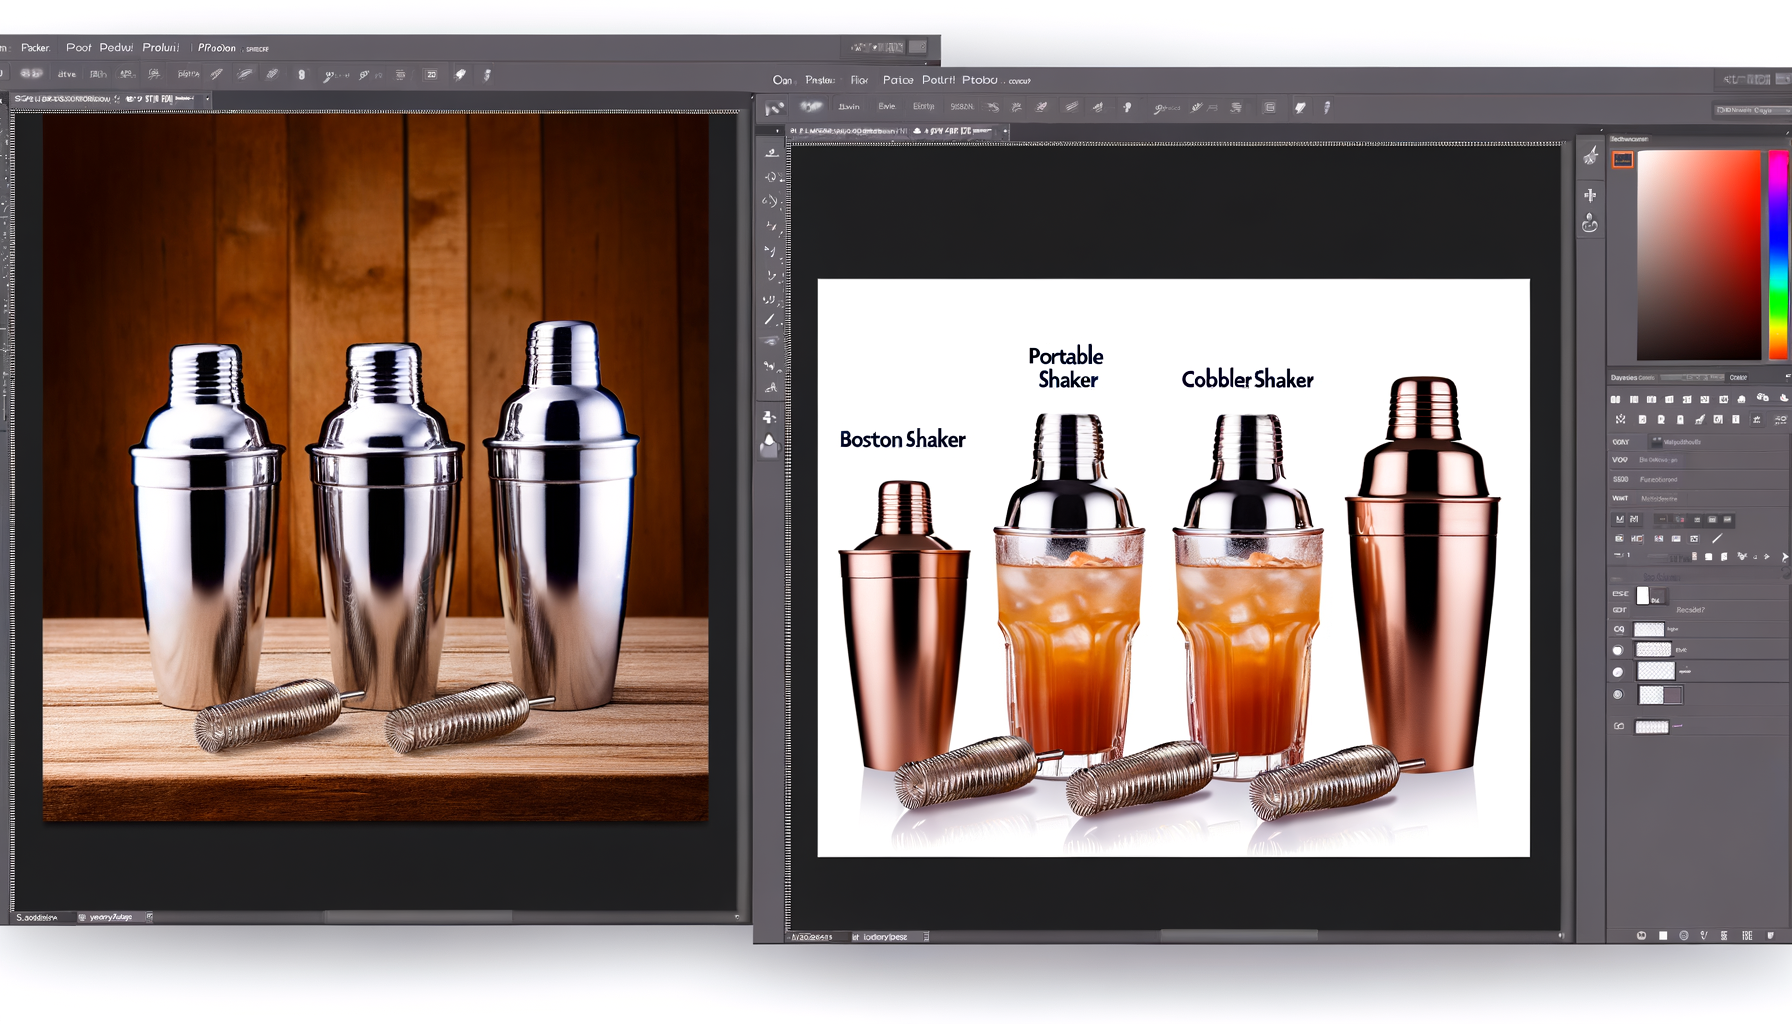Click the cross-shaped icon in the collapsed panel strip
This screenshot has width=1792, height=1024.
click(x=1590, y=195)
